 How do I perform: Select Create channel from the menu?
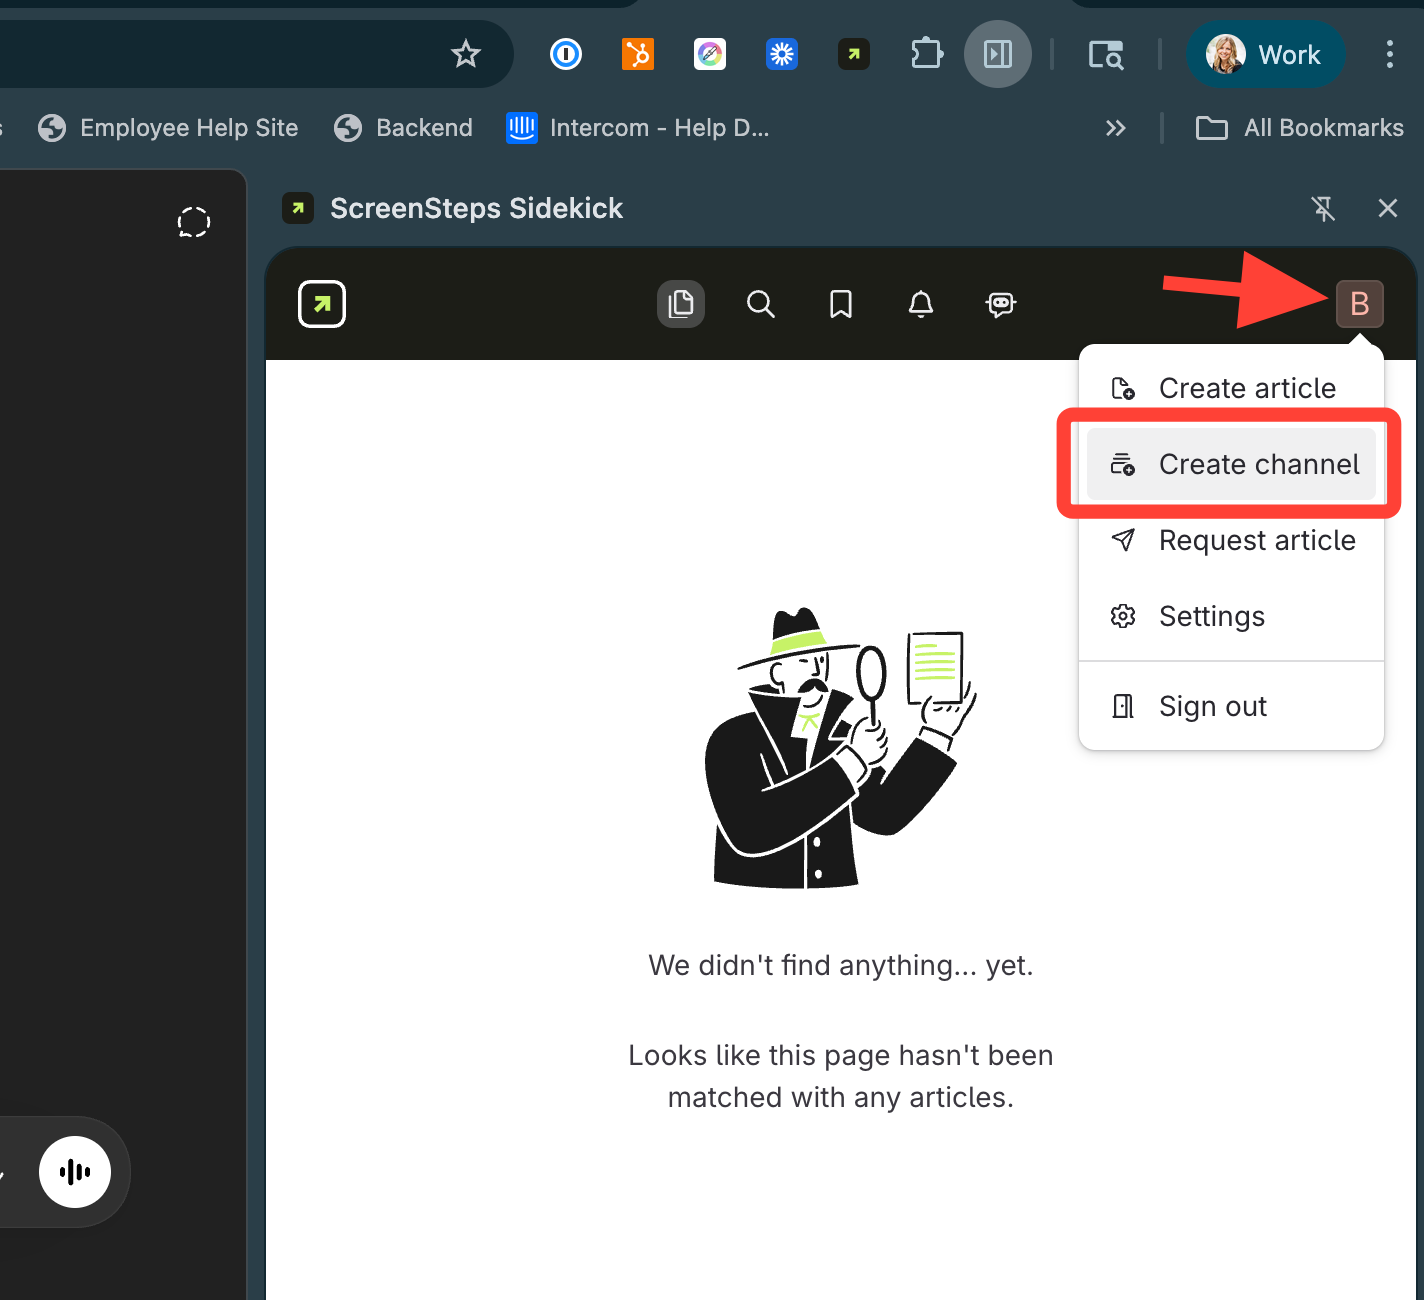1231,464
